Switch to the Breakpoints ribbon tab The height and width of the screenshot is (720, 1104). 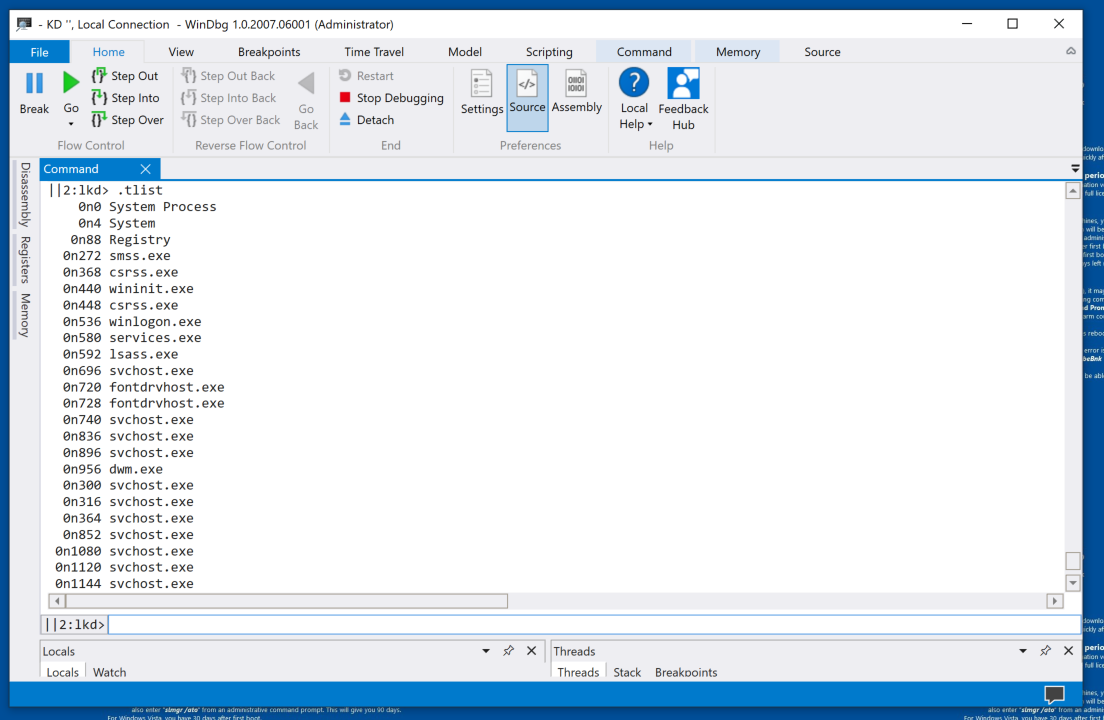tap(269, 51)
